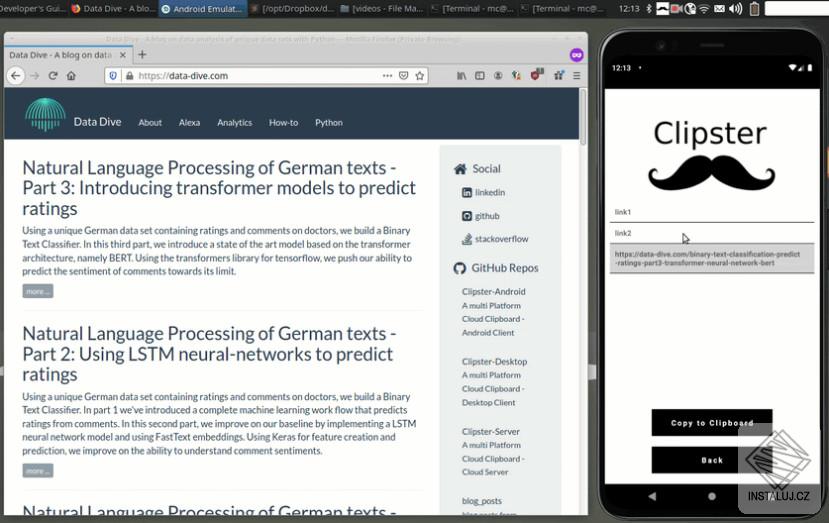Click more button under Part 3
829x523 pixels.
click(x=38, y=291)
